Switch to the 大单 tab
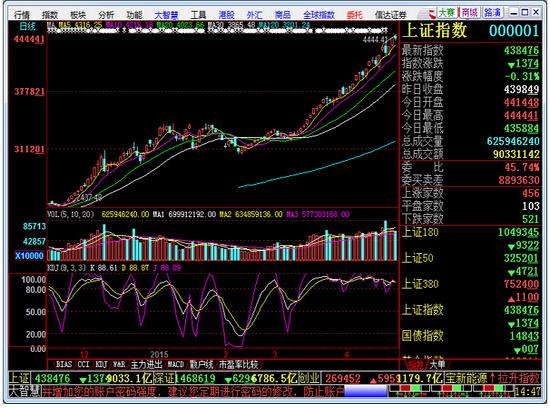 point(437,364)
